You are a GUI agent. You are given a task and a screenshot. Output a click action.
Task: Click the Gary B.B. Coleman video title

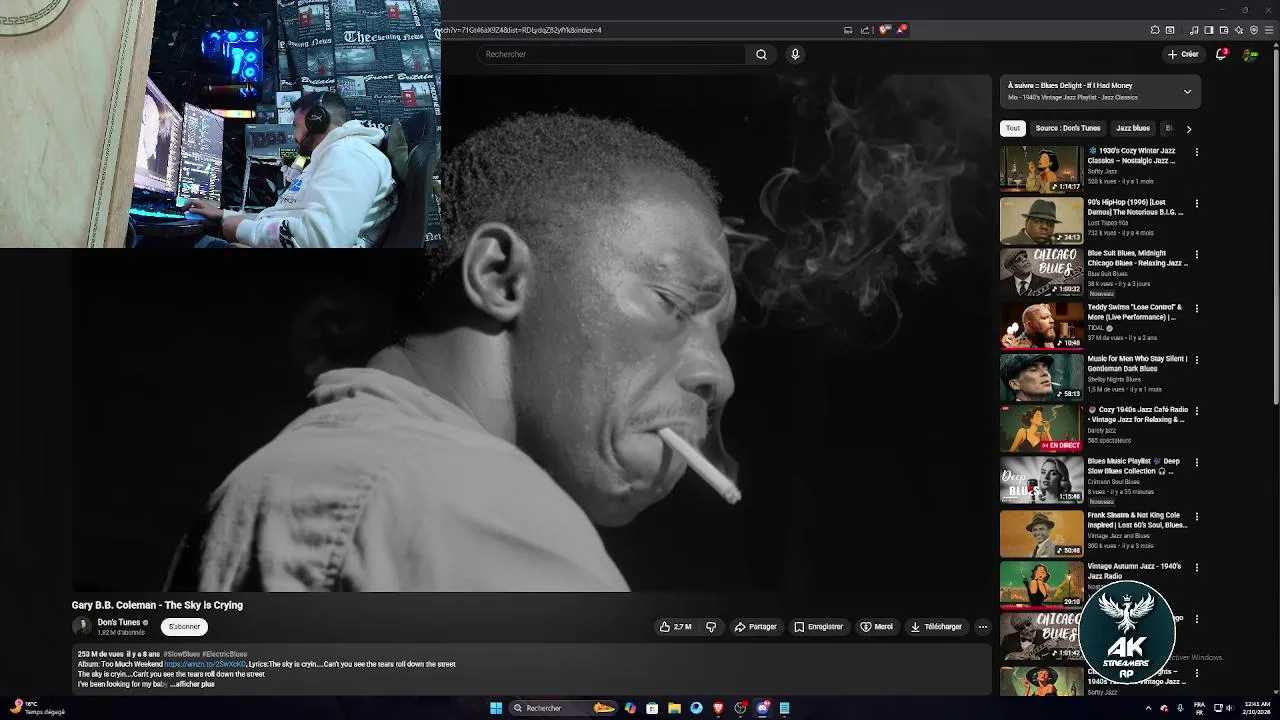[x=157, y=605]
